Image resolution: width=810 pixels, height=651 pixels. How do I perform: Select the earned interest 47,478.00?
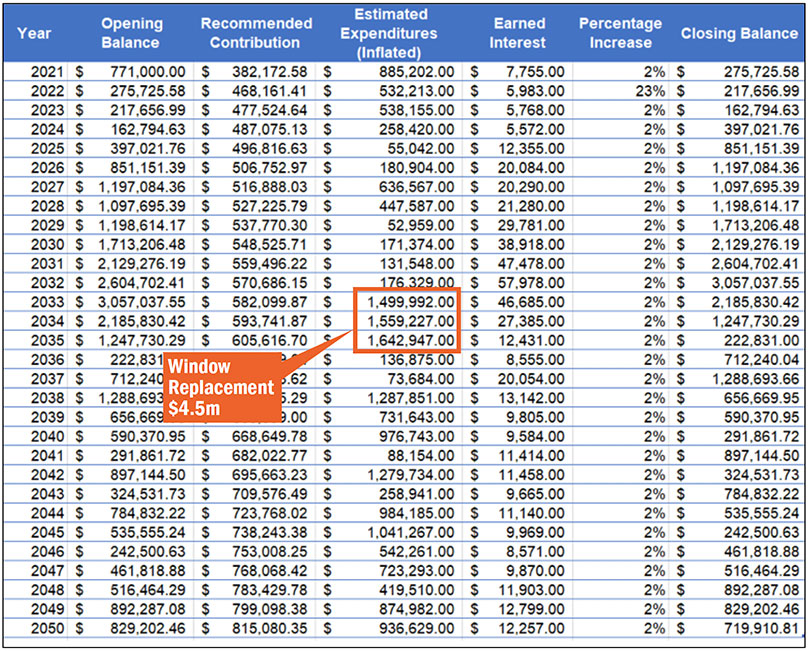pos(531,264)
